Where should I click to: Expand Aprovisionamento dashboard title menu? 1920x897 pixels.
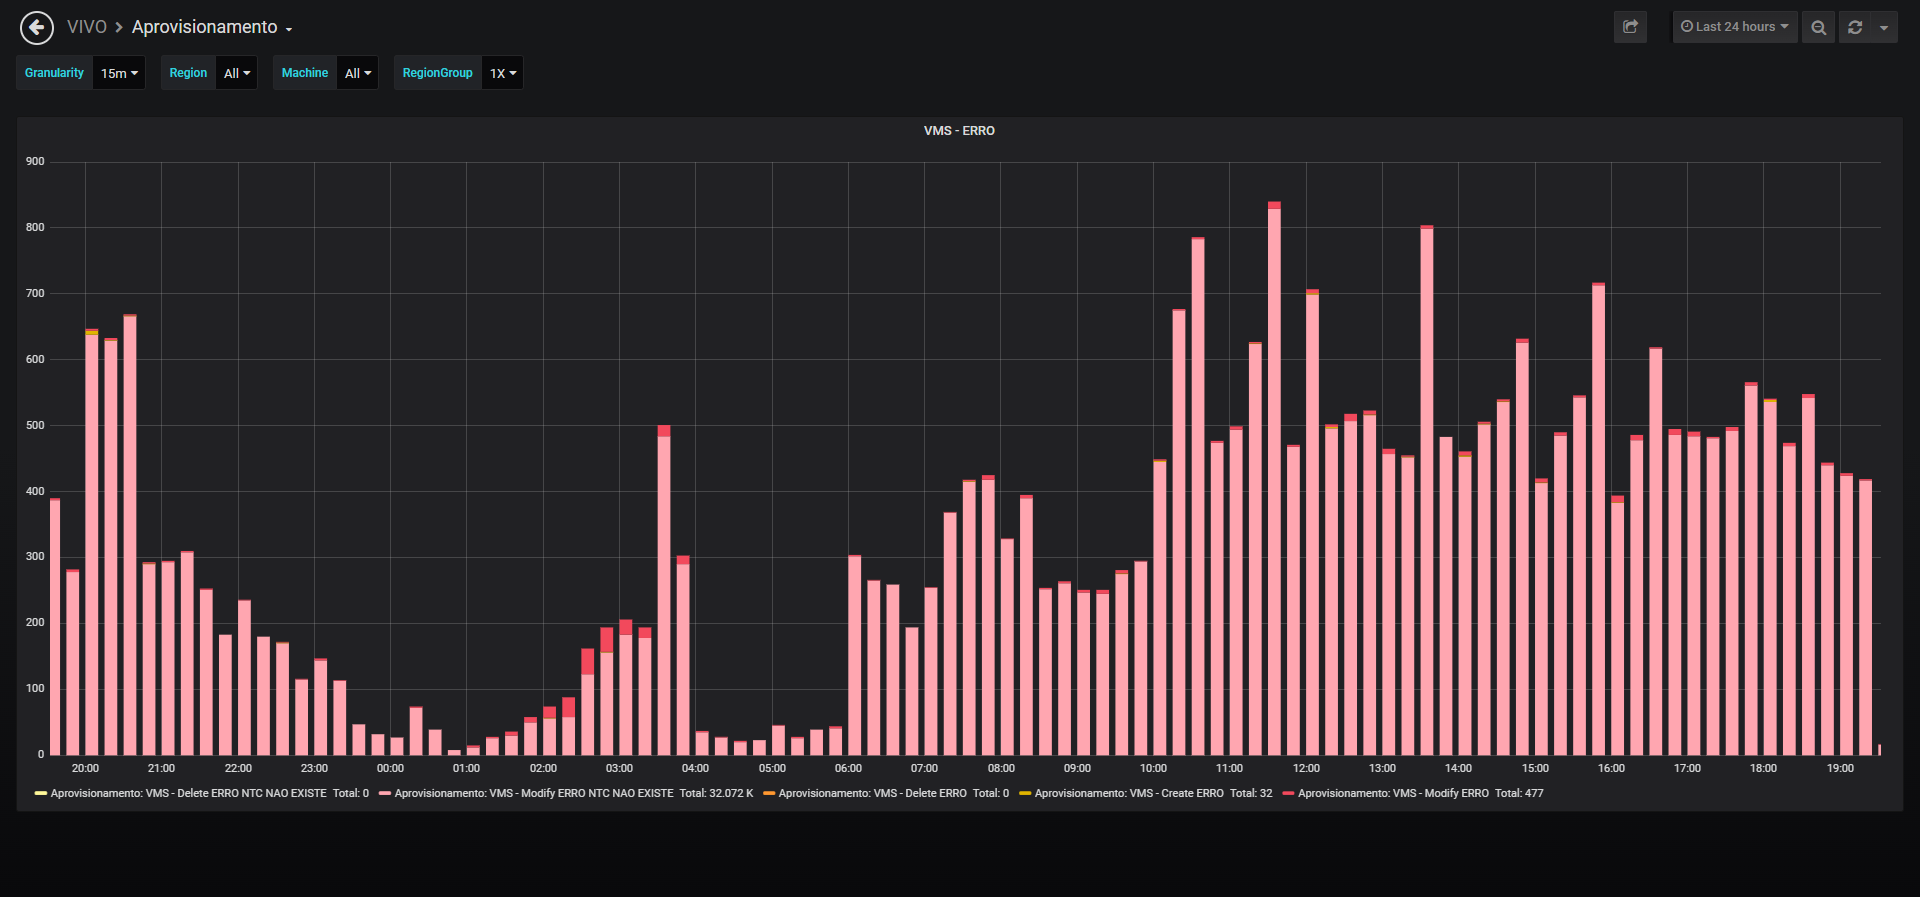[212, 27]
